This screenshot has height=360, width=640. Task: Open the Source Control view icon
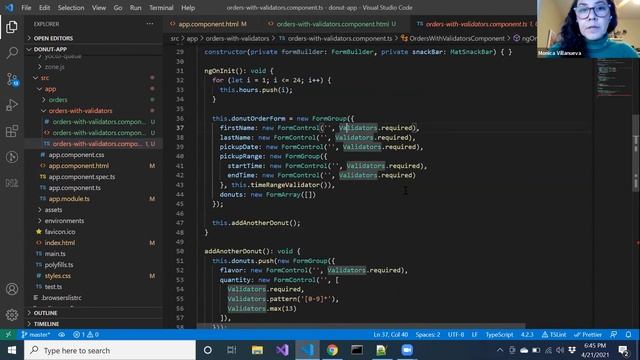pos(12,79)
